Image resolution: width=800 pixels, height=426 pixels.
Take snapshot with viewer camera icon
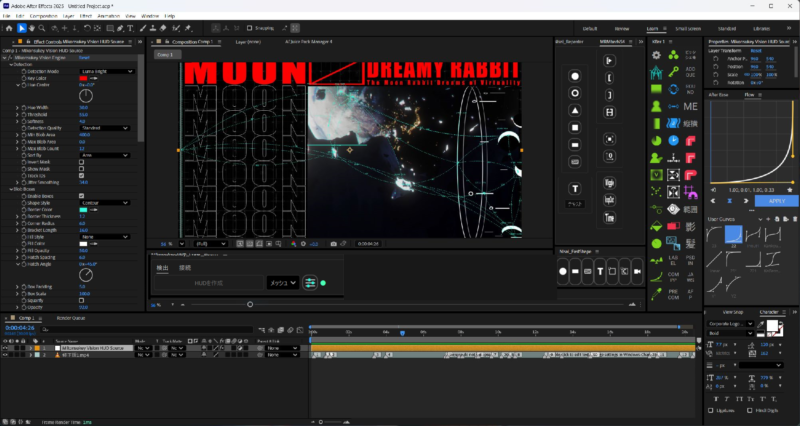(x=334, y=244)
